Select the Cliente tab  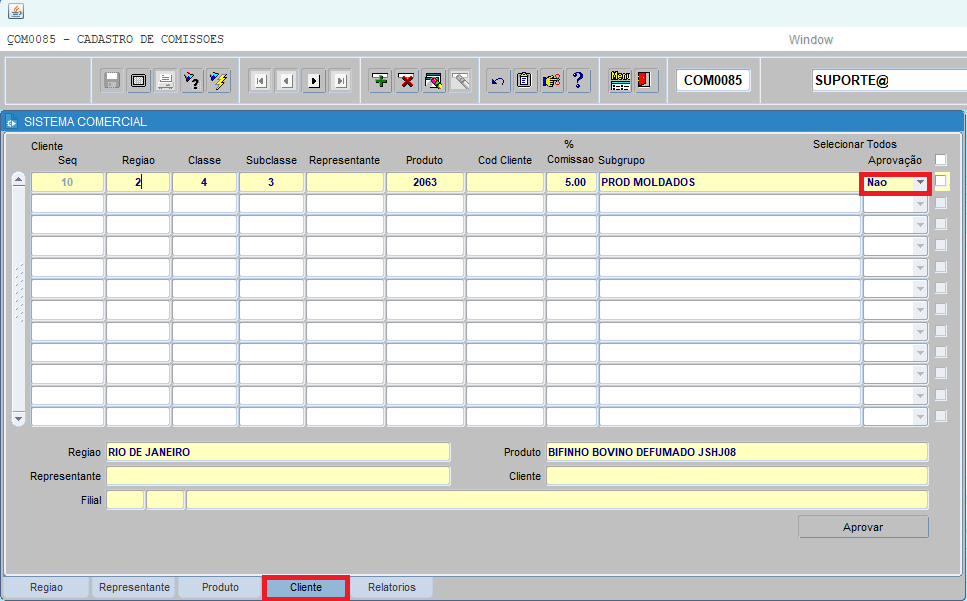306,587
